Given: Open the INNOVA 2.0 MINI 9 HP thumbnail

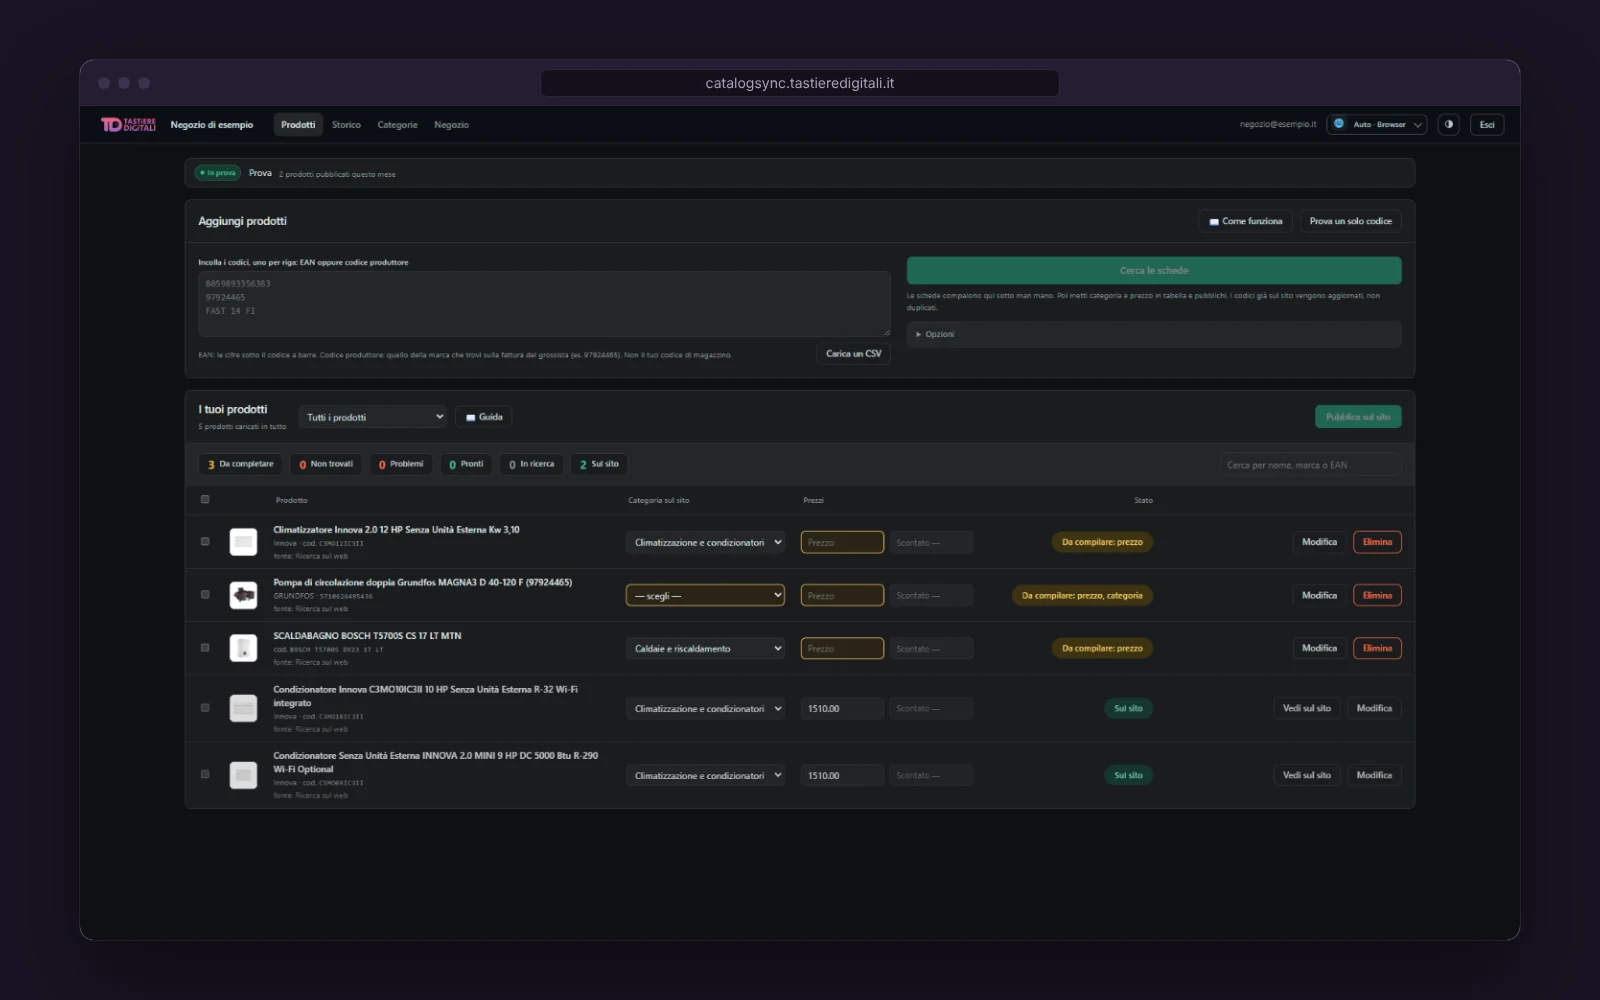Looking at the screenshot, I should tap(243, 775).
